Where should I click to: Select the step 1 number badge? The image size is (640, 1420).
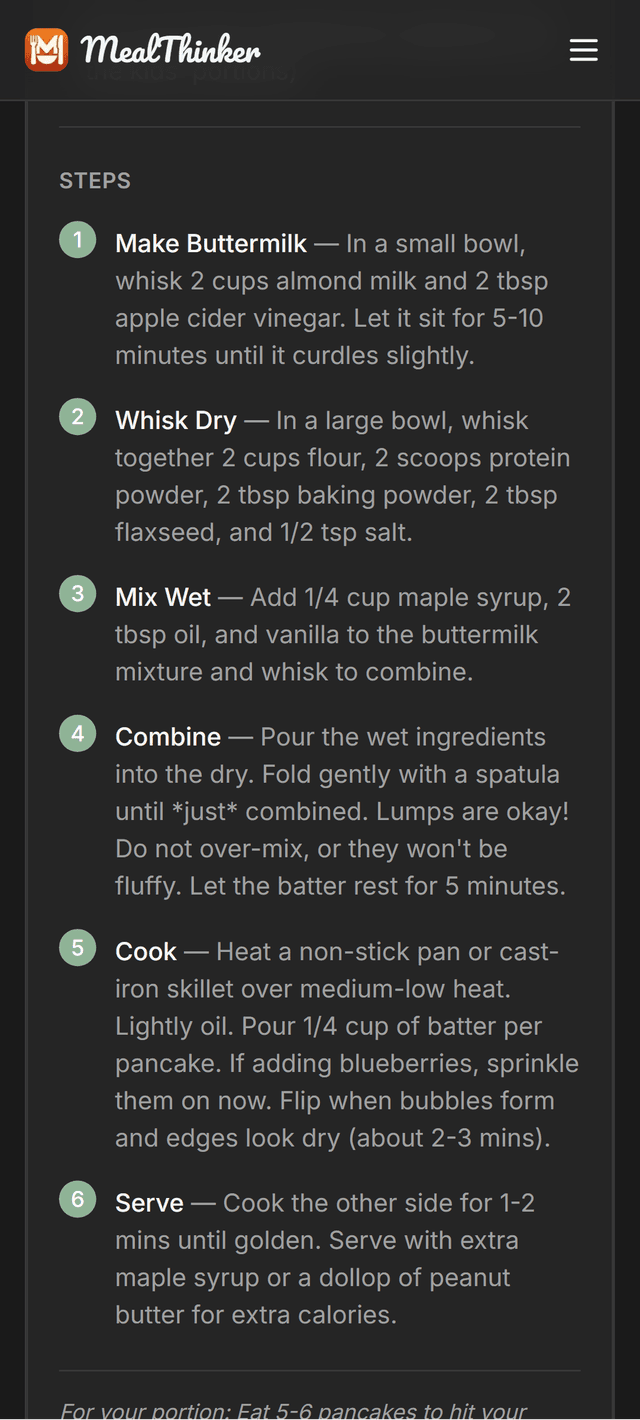point(77,240)
